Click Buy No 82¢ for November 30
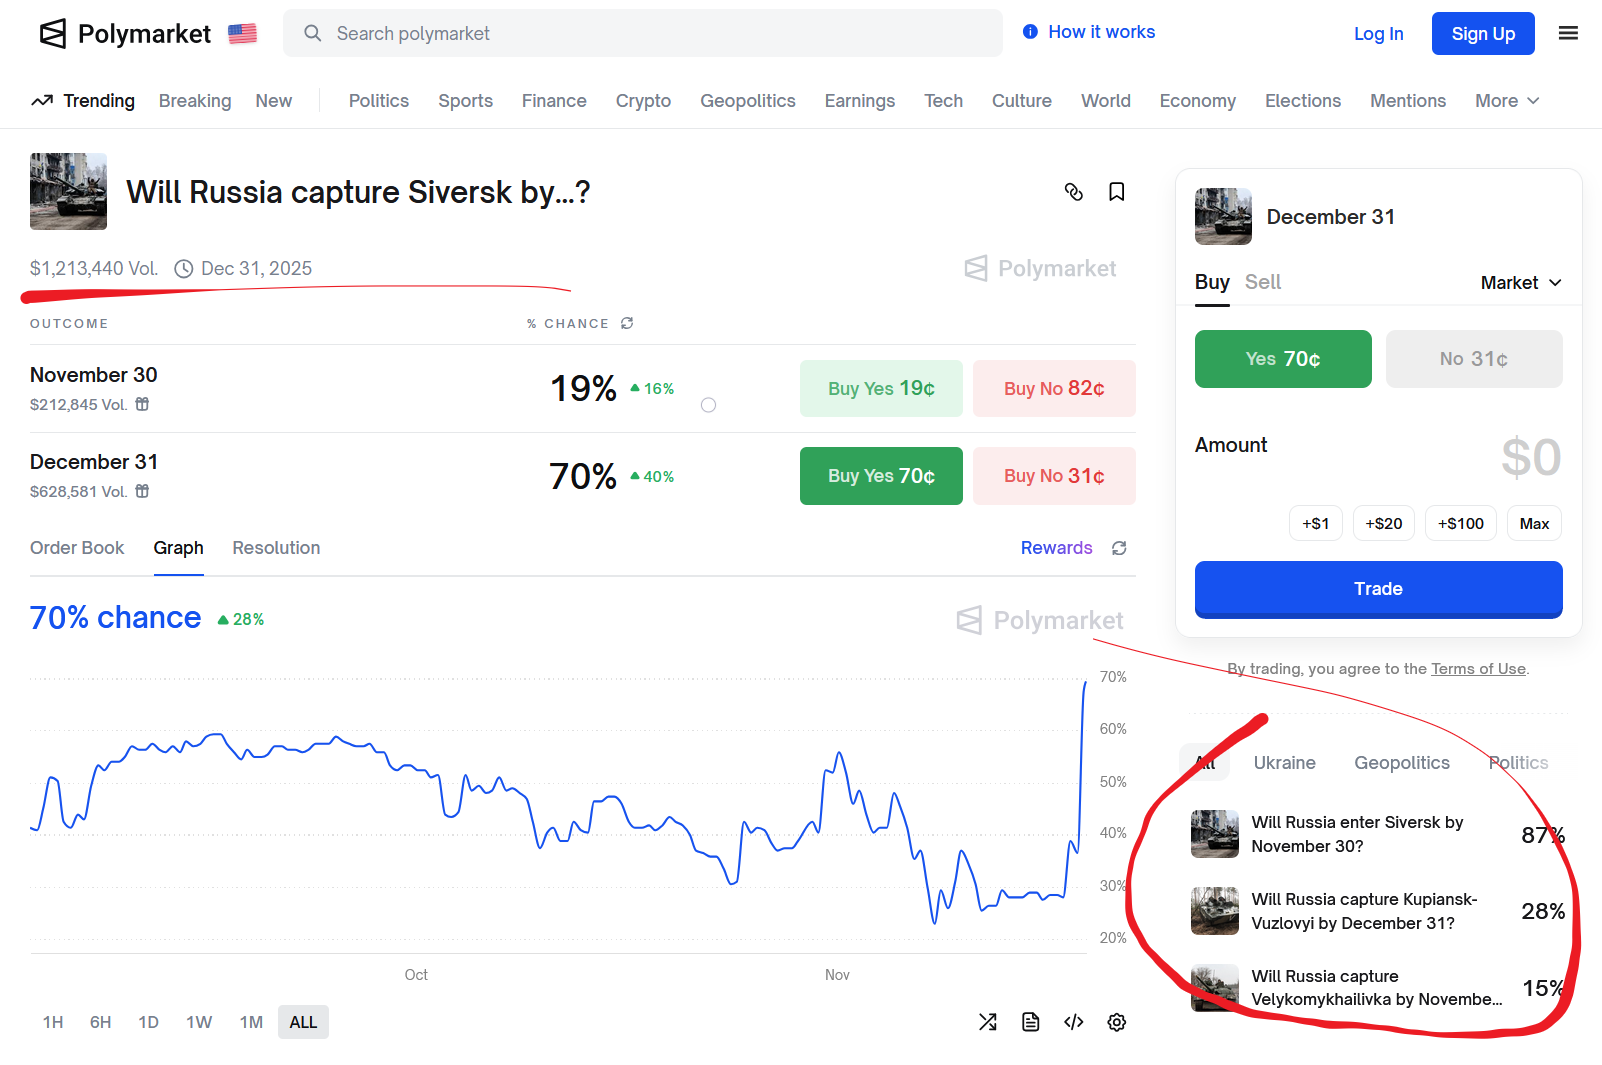 coord(1054,389)
